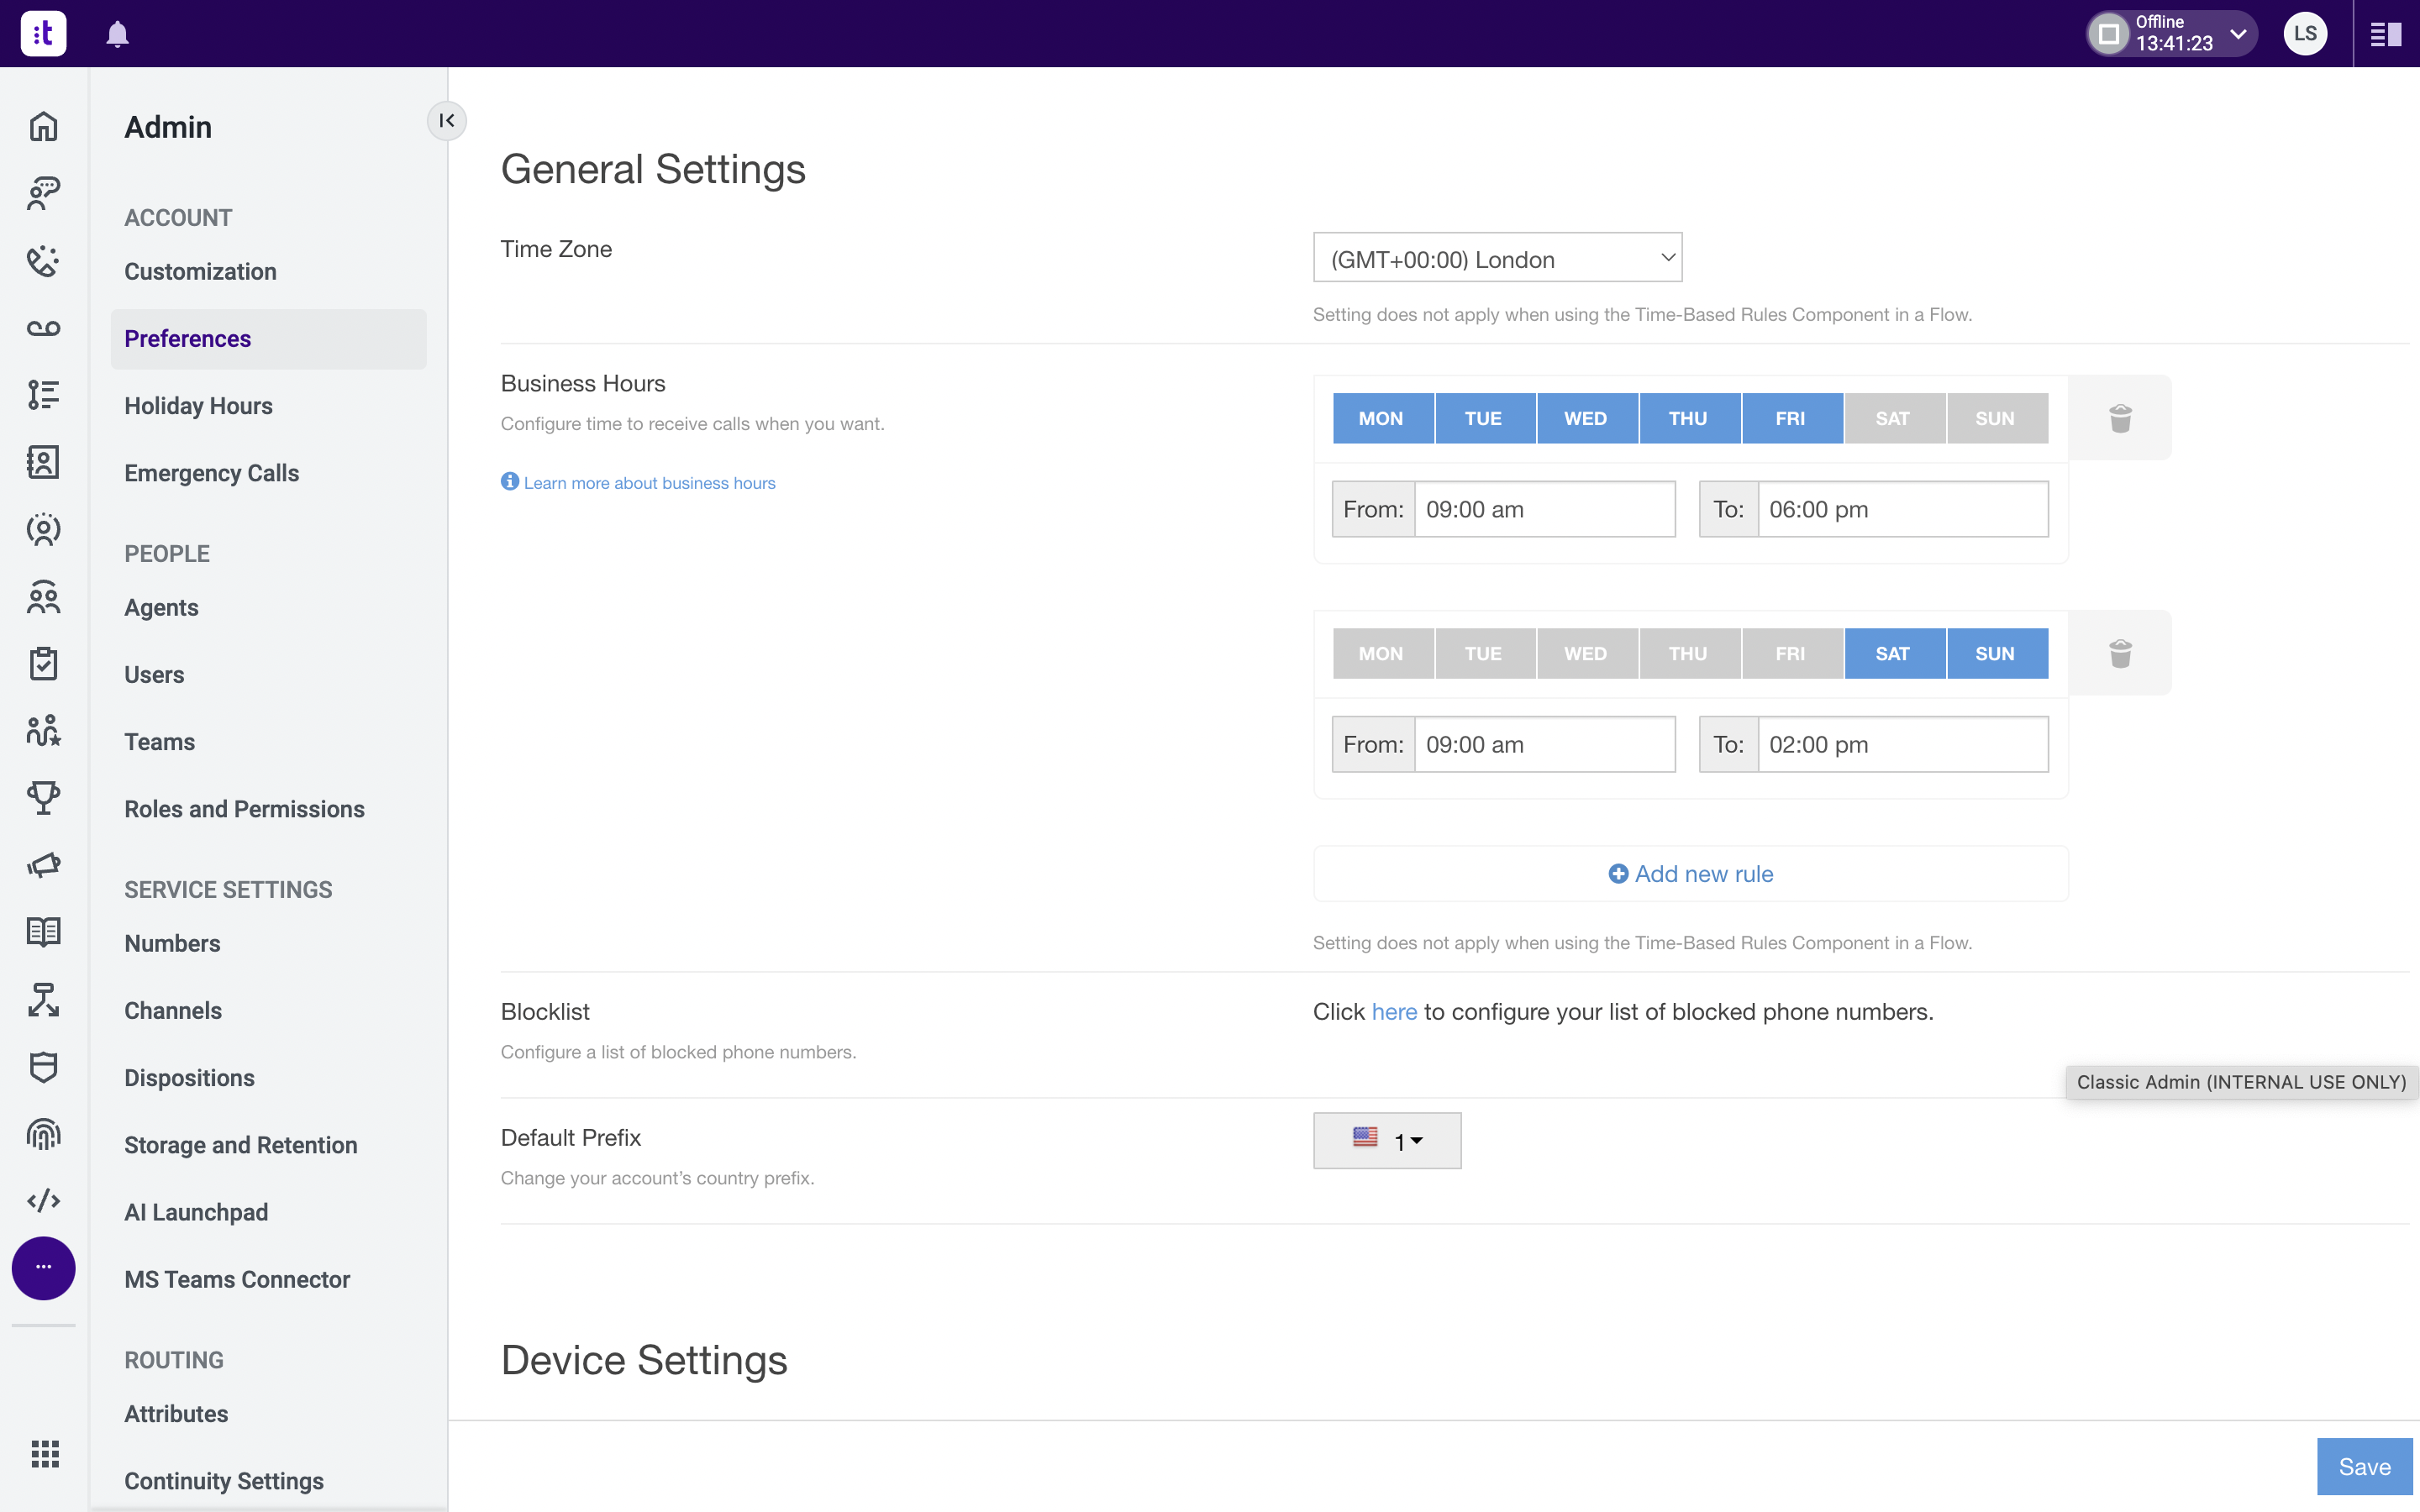Image resolution: width=2420 pixels, height=1512 pixels.
Task: Open the conversations headset chat icon
Action: click(x=43, y=193)
